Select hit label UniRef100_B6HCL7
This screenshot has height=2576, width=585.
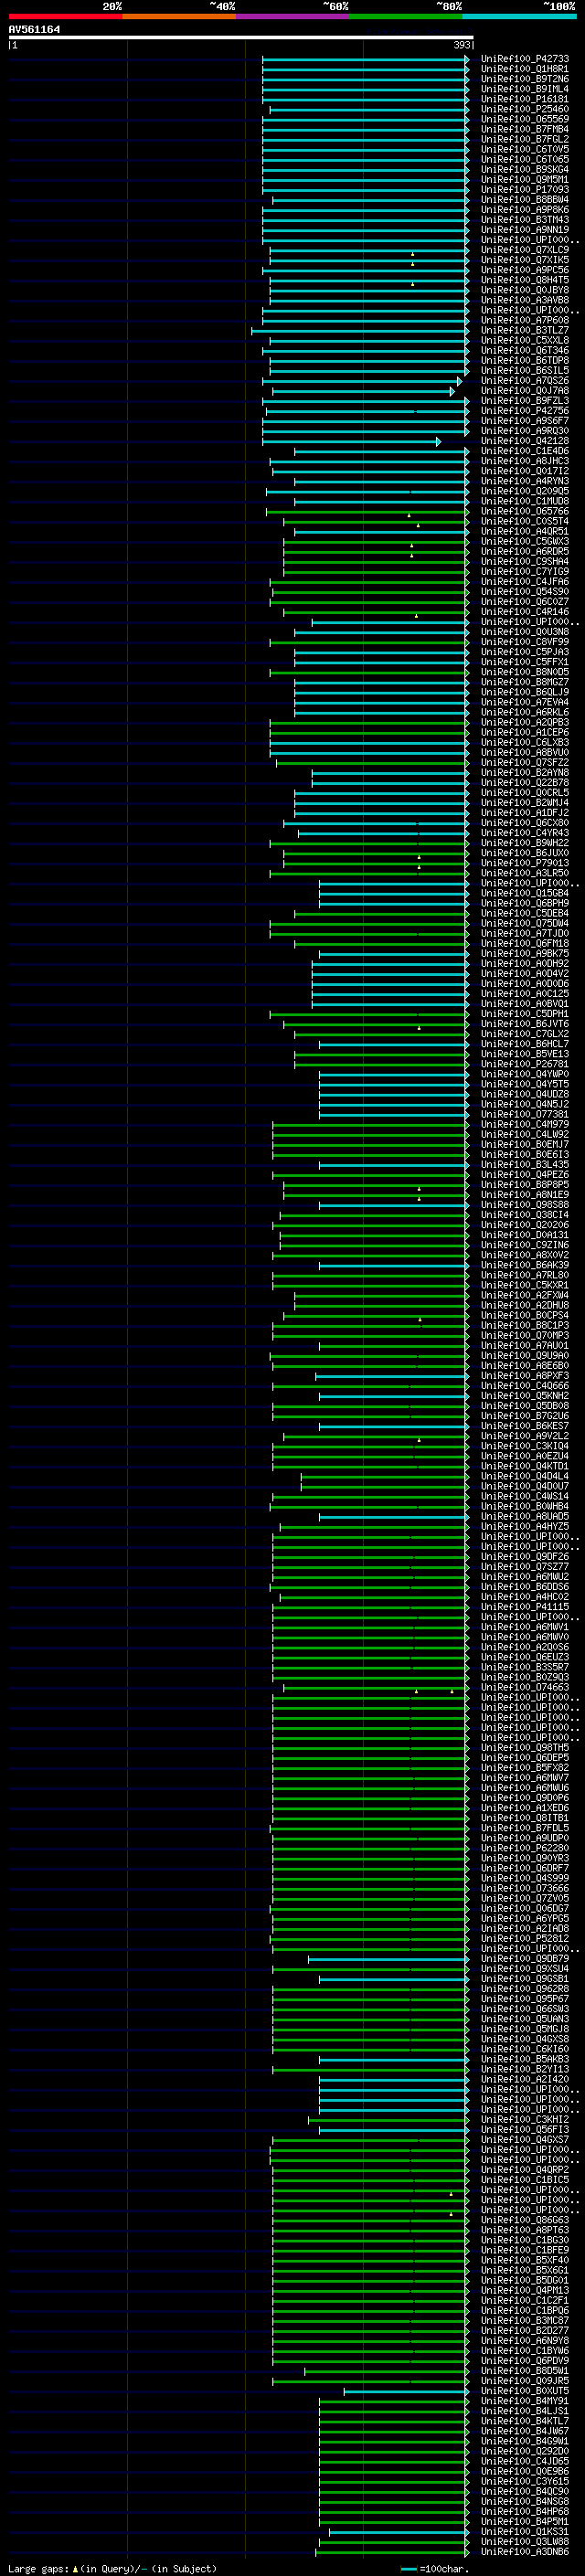[x=524, y=1044]
